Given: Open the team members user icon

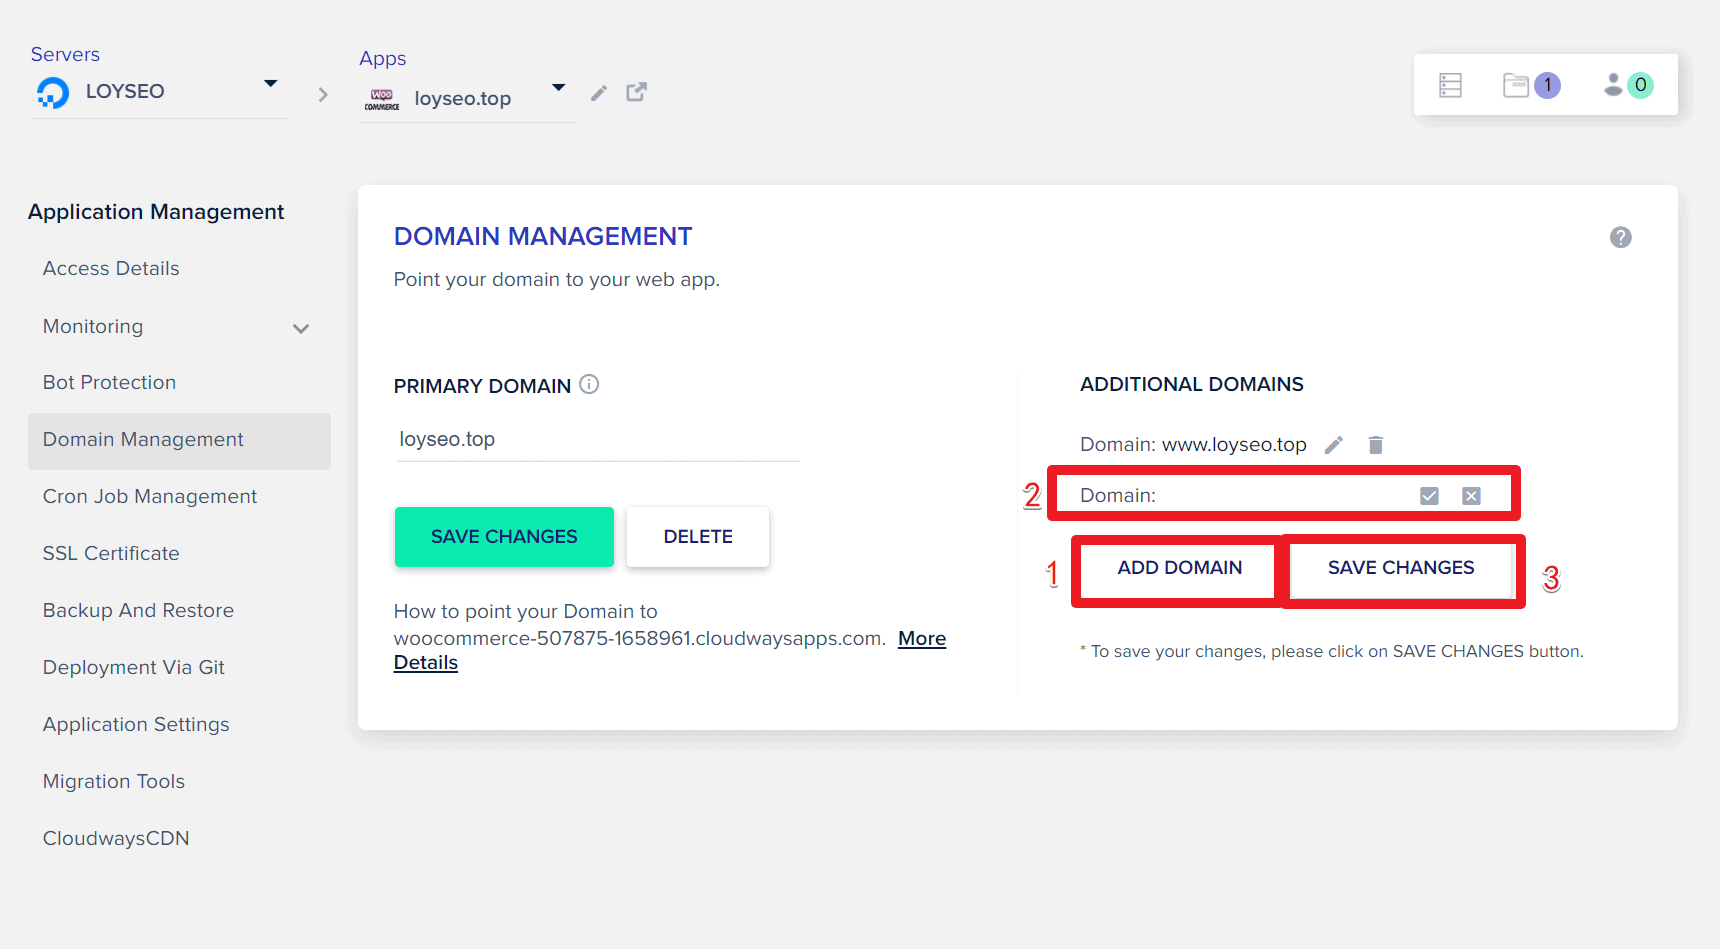Looking at the screenshot, I should [x=1613, y=85].
